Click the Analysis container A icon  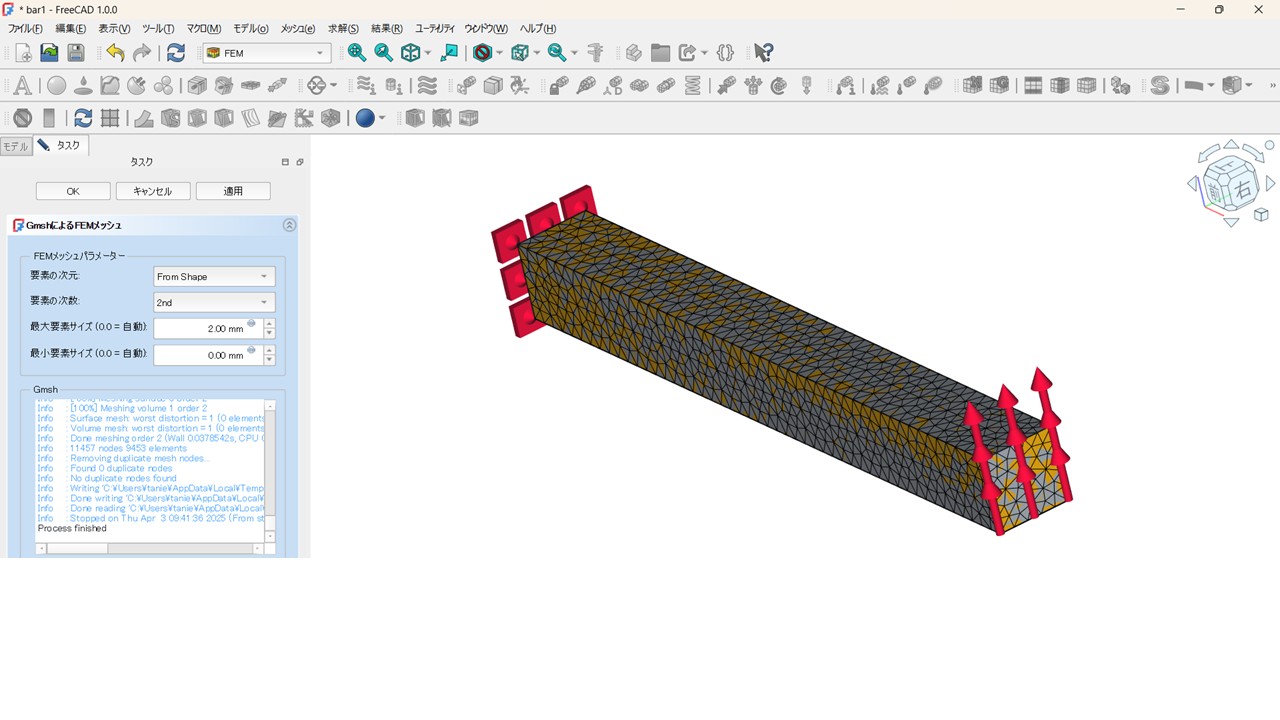(22, 86)
